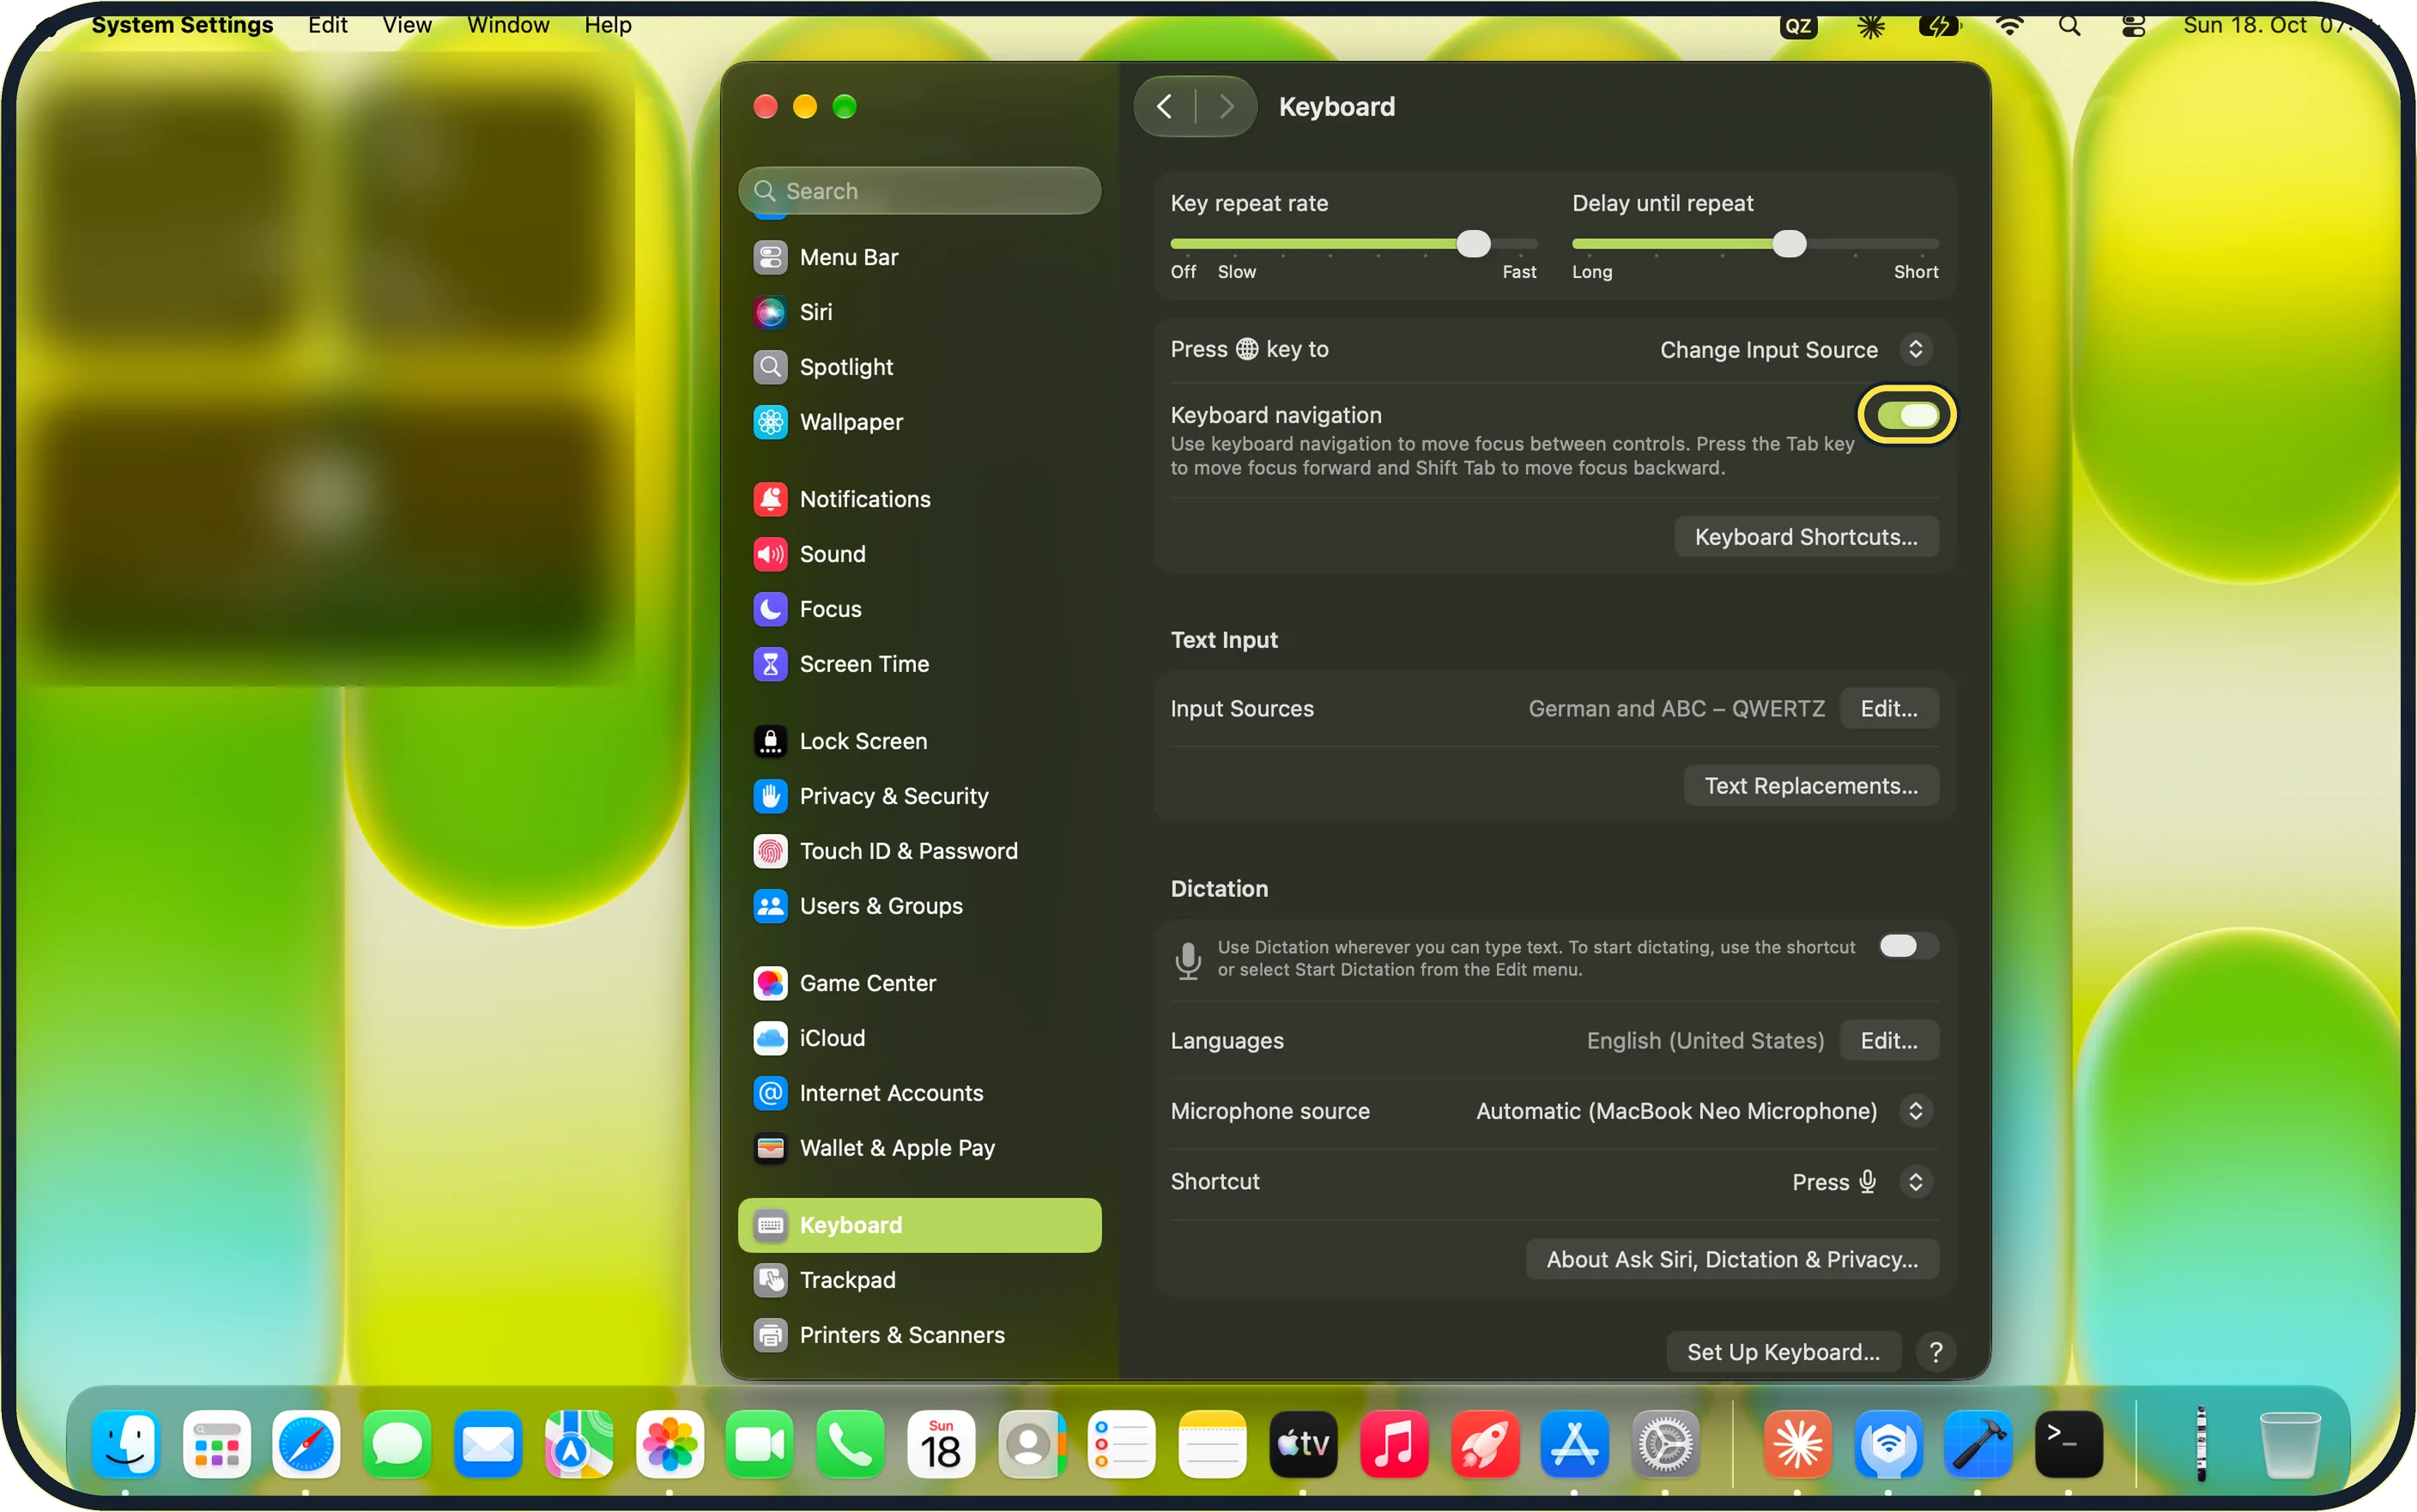Click Key repeat rate slider thumb
The width and height of the screenshot is (2417, 1512).
(x=1472, y=243)
